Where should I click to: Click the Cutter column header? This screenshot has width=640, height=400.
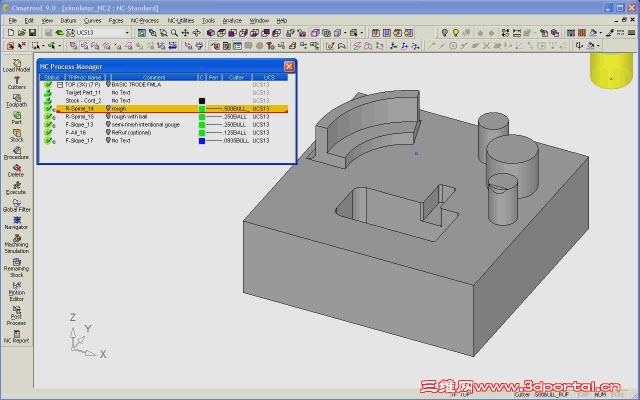pyautogui.click(x=236, y=77)
